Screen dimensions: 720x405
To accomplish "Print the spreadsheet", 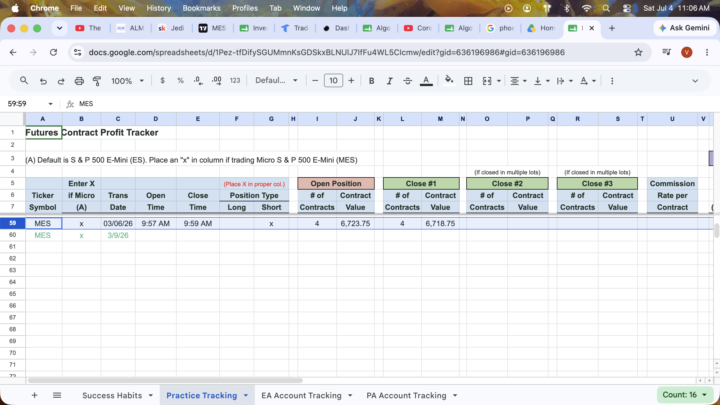I will (x=79, y=81).
